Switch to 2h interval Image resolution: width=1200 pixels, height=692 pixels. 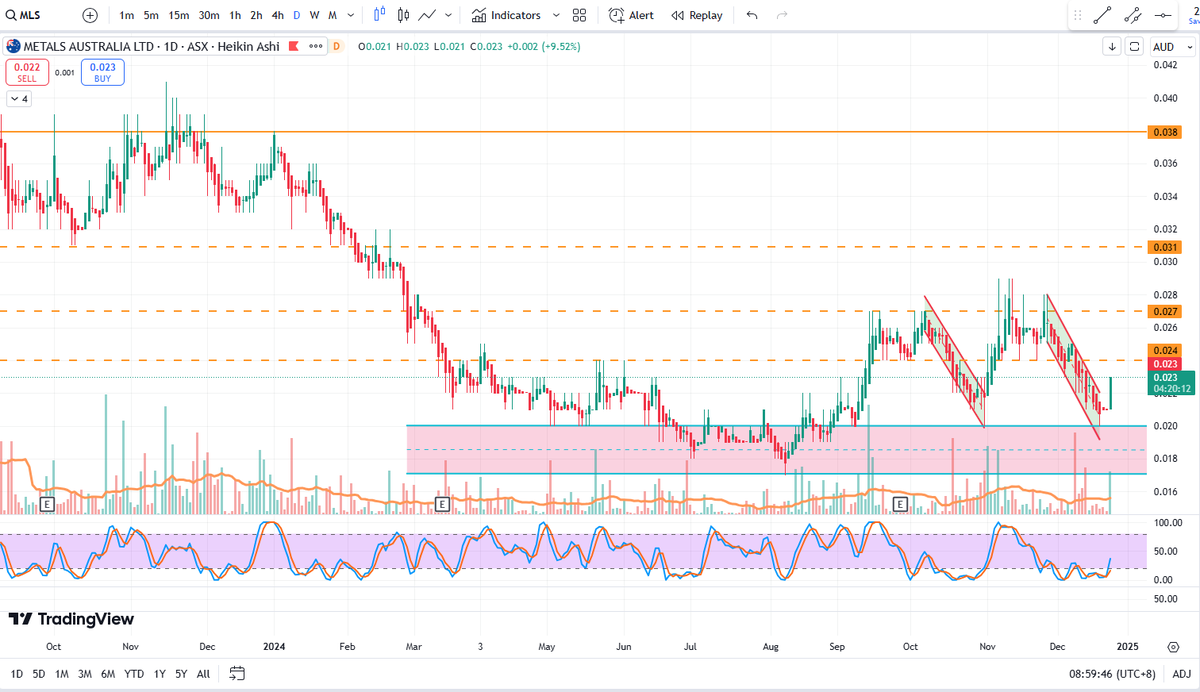pyautogui.click(x=256, y=15)
